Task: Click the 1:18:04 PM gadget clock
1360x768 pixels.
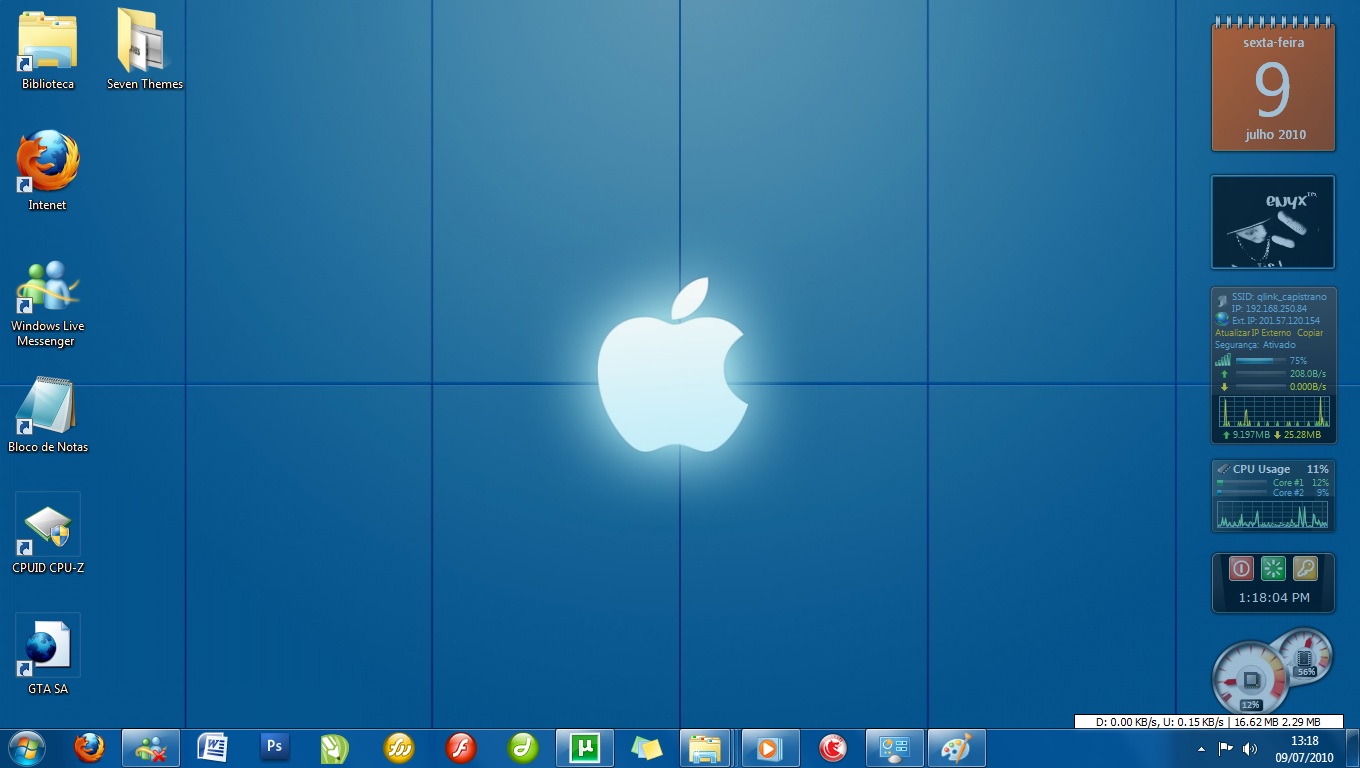Action: pos(1273,597)
